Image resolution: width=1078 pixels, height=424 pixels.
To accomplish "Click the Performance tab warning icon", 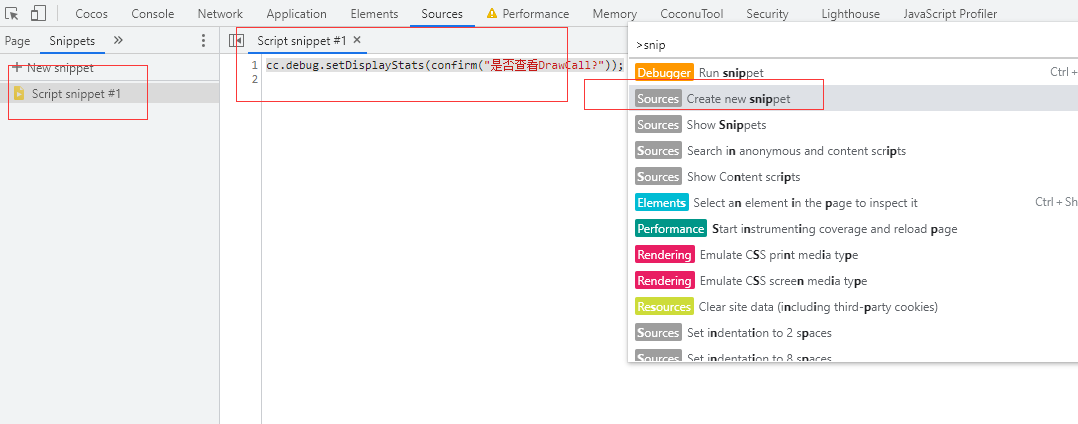I will point(491,14).
